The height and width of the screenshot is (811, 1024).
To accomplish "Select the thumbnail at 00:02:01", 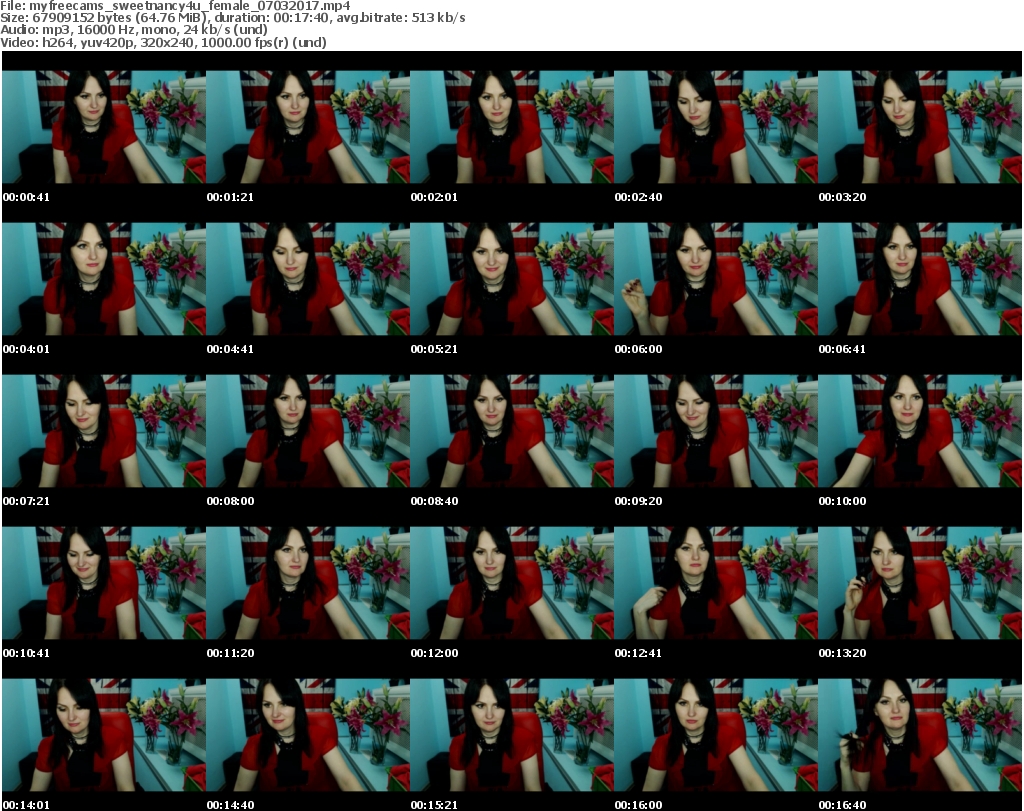I will pyautogui.click(x=512, y=127).
